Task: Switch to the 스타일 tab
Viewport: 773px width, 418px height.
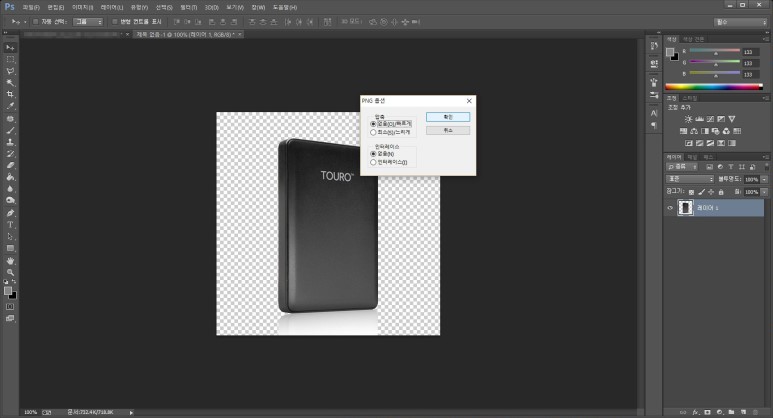Action: [x=690, y=98]
